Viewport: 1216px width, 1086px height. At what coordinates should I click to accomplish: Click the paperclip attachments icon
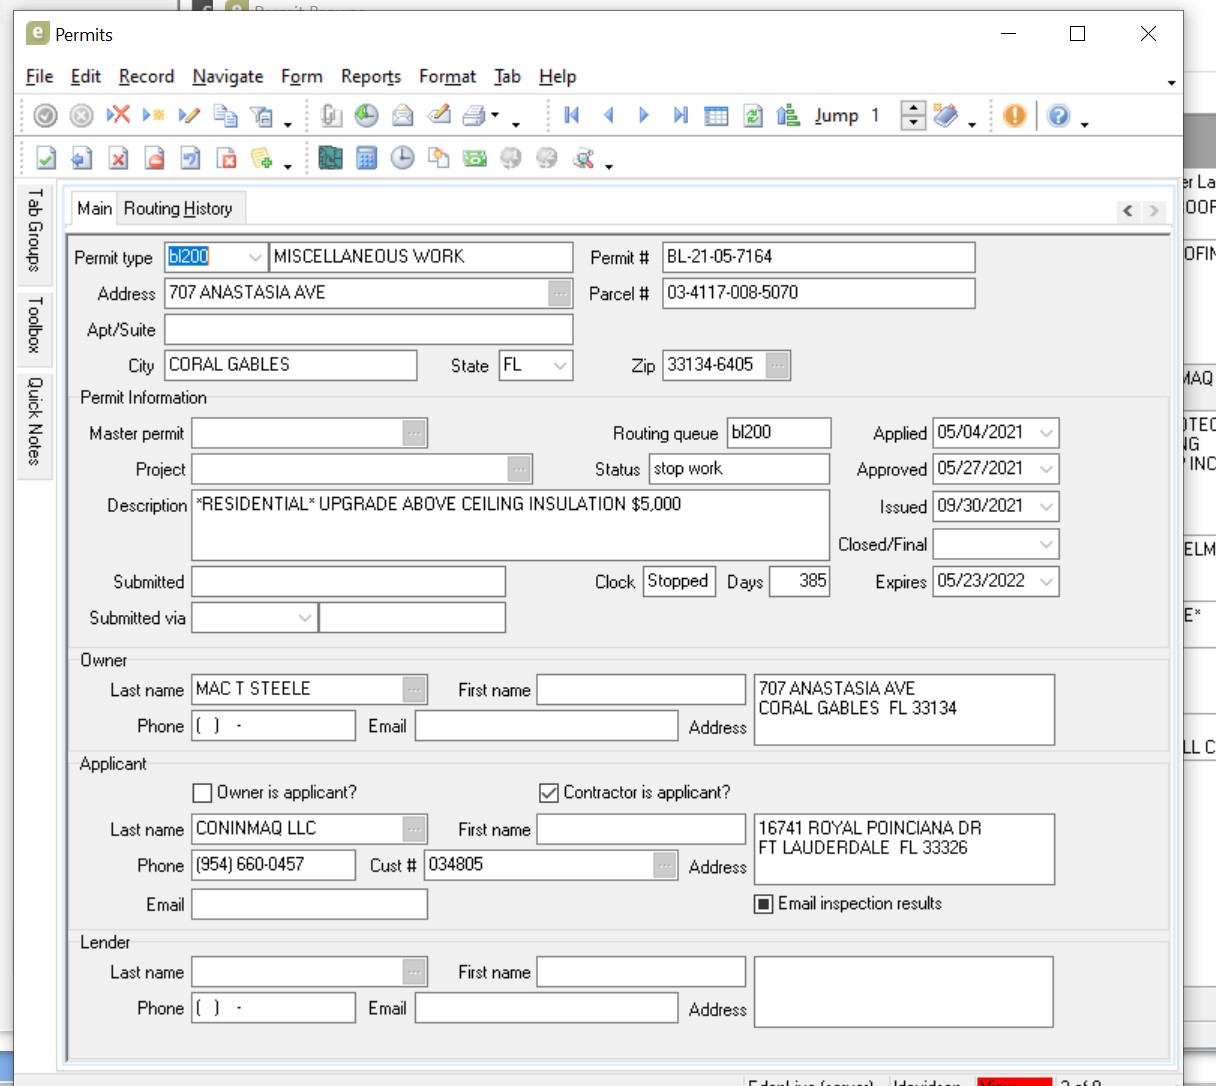point(331,116)
